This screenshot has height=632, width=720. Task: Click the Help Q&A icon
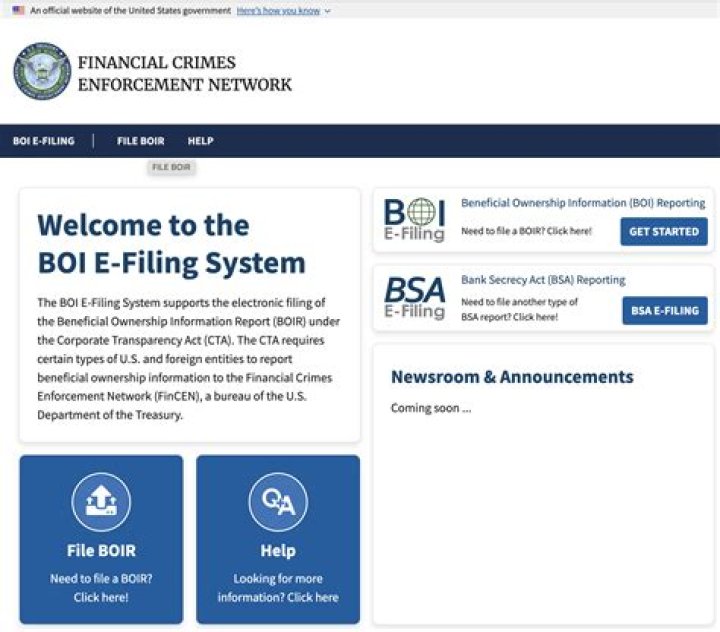[x=278, y=502]
